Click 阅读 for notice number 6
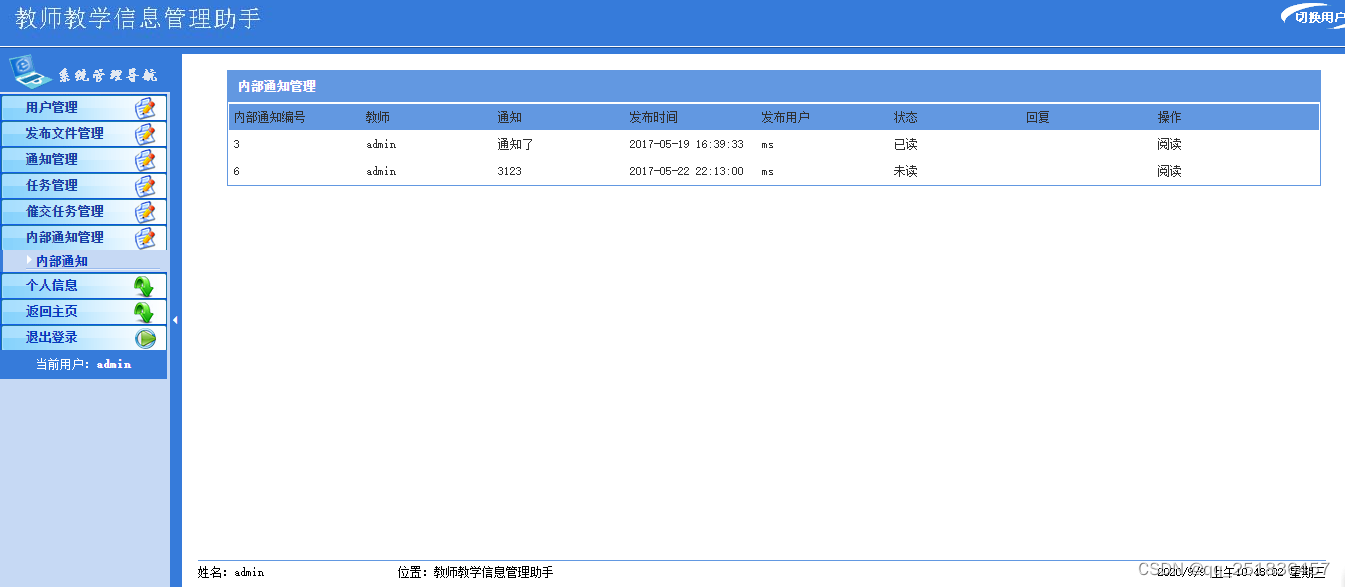1345x587 pixels. 1169,171
